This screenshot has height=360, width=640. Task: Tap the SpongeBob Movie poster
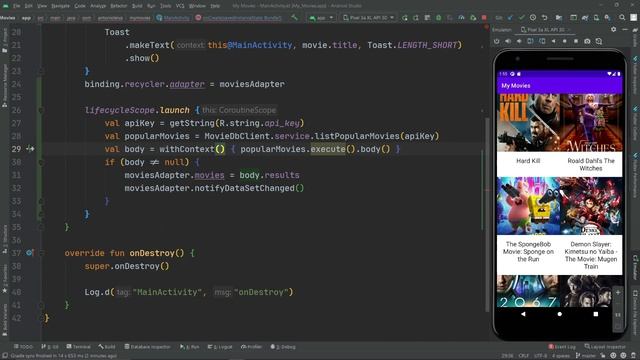pos(528,206)
